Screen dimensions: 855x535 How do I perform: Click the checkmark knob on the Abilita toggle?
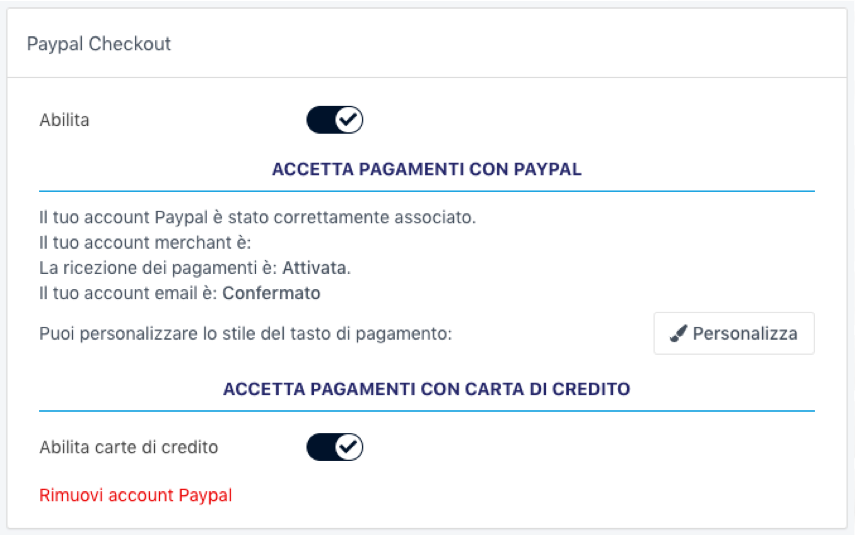click(348, 121)
